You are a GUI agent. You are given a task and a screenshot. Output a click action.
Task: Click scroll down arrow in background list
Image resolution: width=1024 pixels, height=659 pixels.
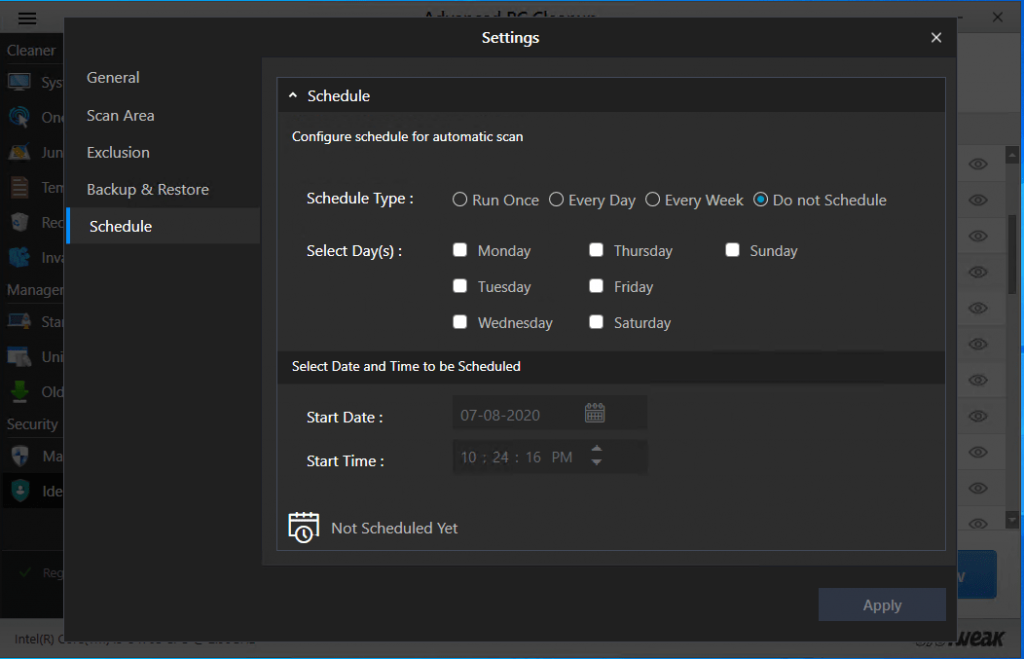tap(1012, 520)
